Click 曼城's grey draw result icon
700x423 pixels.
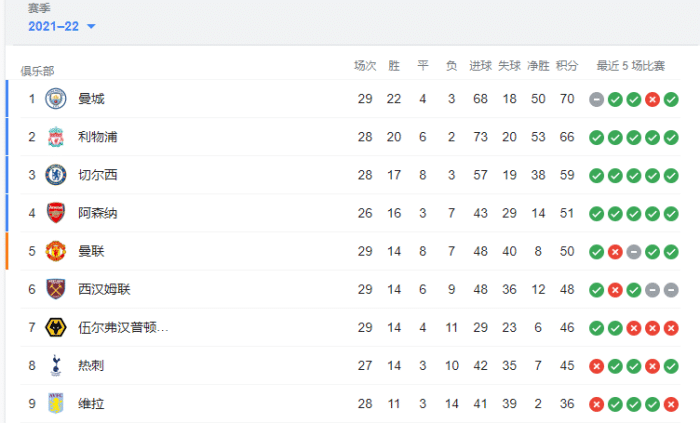click(x=596, y=99)
